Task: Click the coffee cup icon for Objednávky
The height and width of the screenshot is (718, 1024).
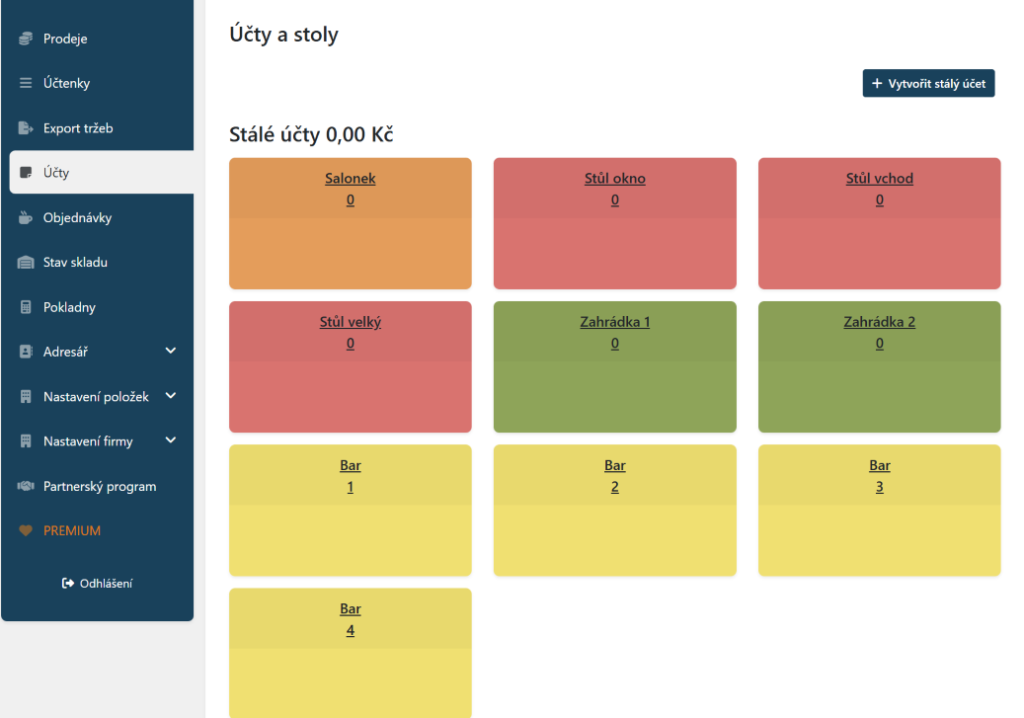Action: click(x=26, y=218)
